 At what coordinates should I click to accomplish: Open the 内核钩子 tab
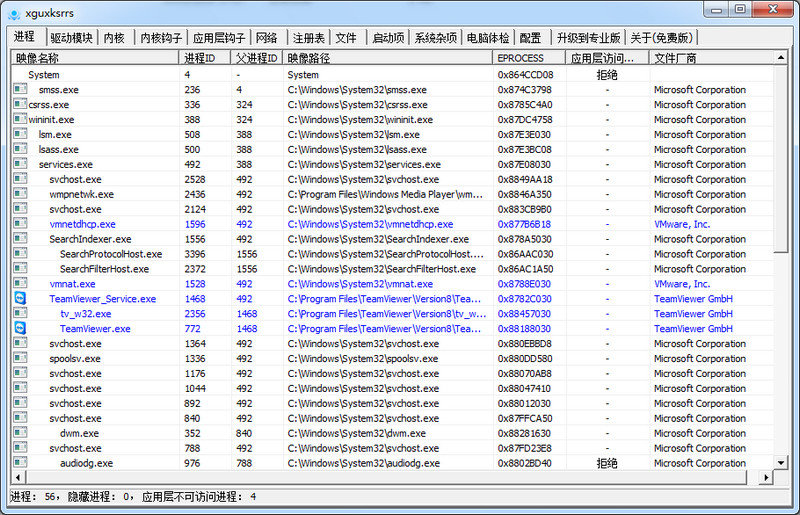point(160,38)
